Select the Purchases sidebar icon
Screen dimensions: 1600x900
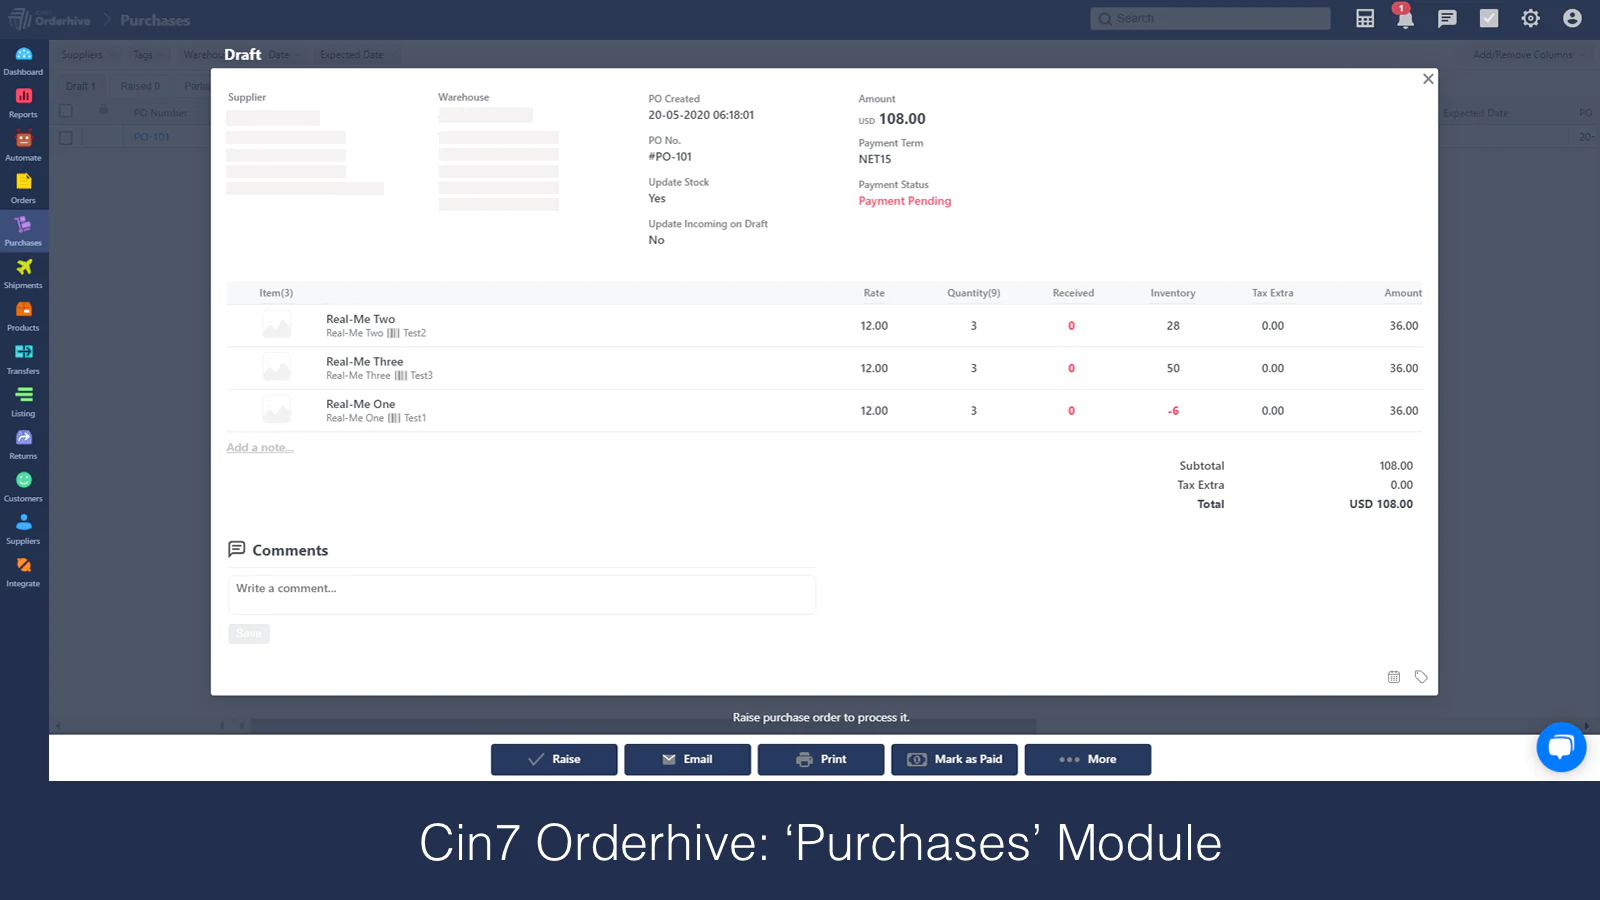pos(23,231)
